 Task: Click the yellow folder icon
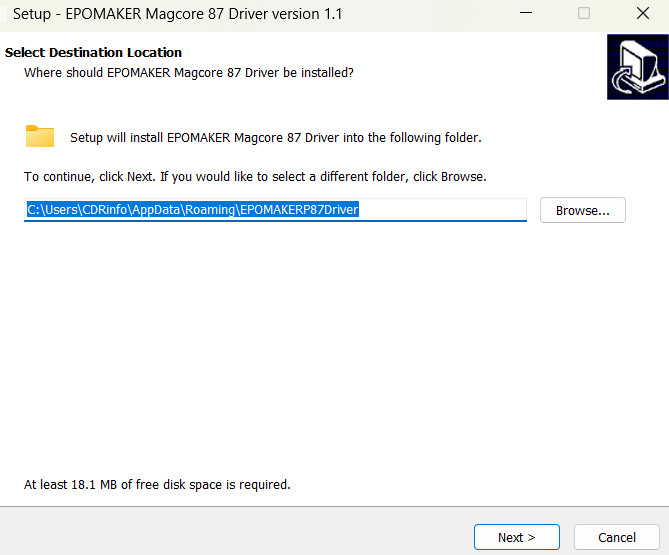coord(40,136)
